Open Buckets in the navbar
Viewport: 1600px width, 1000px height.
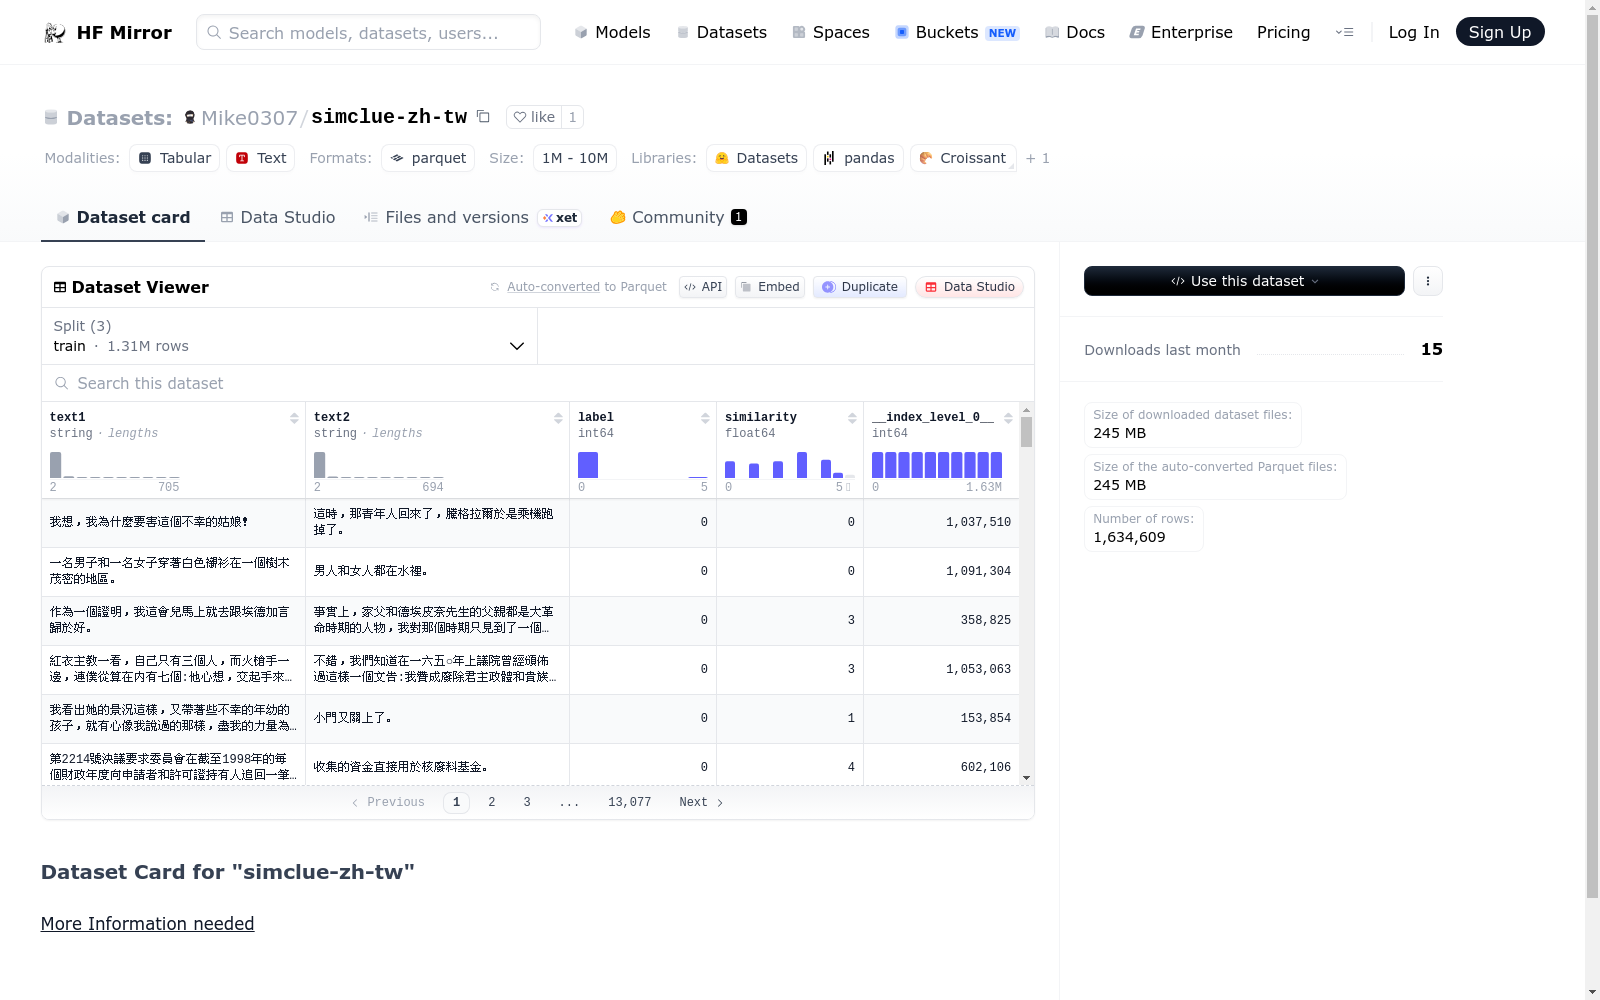(x=957, y=32)
